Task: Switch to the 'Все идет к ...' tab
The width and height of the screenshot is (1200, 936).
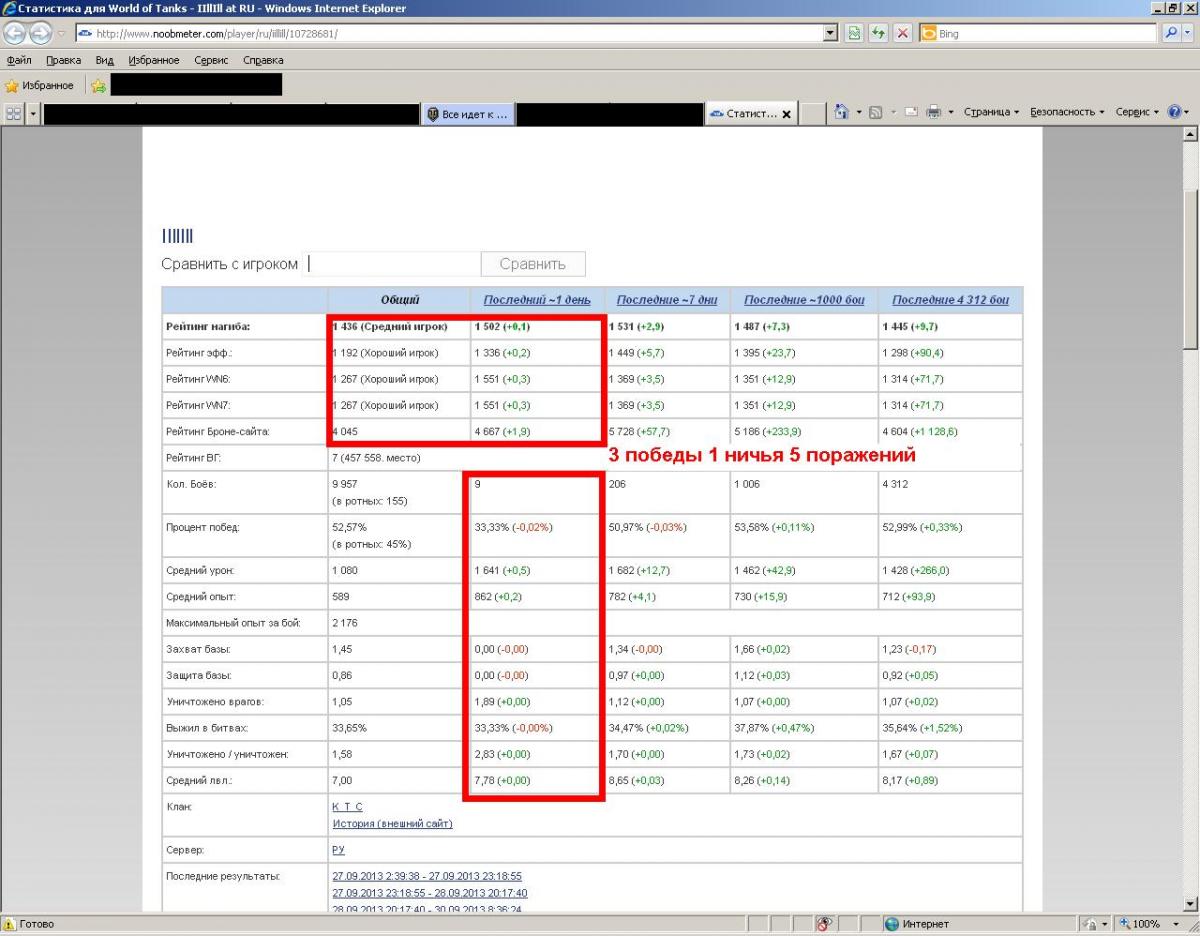Action: (x=468, y=114)
